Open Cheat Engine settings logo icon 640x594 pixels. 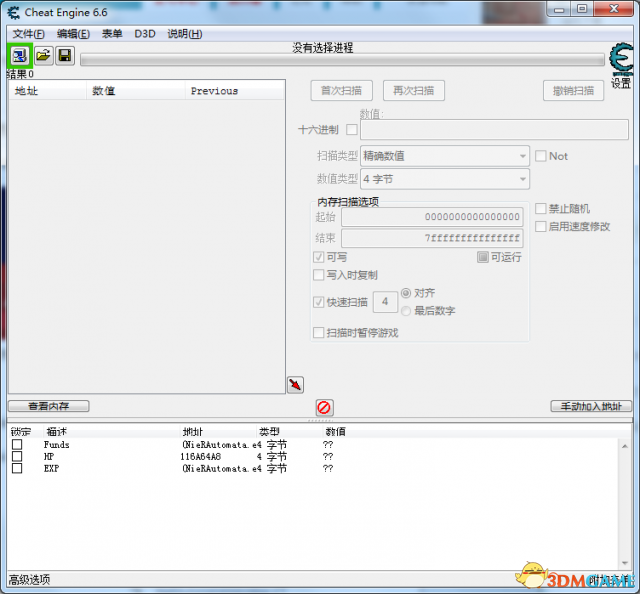coord(621,60)
